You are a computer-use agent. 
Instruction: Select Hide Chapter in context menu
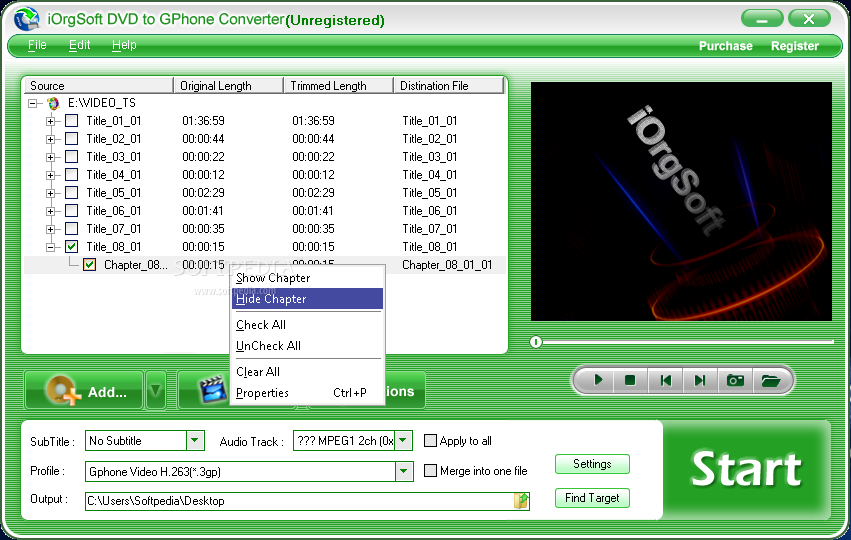click(x=307, y=299)
